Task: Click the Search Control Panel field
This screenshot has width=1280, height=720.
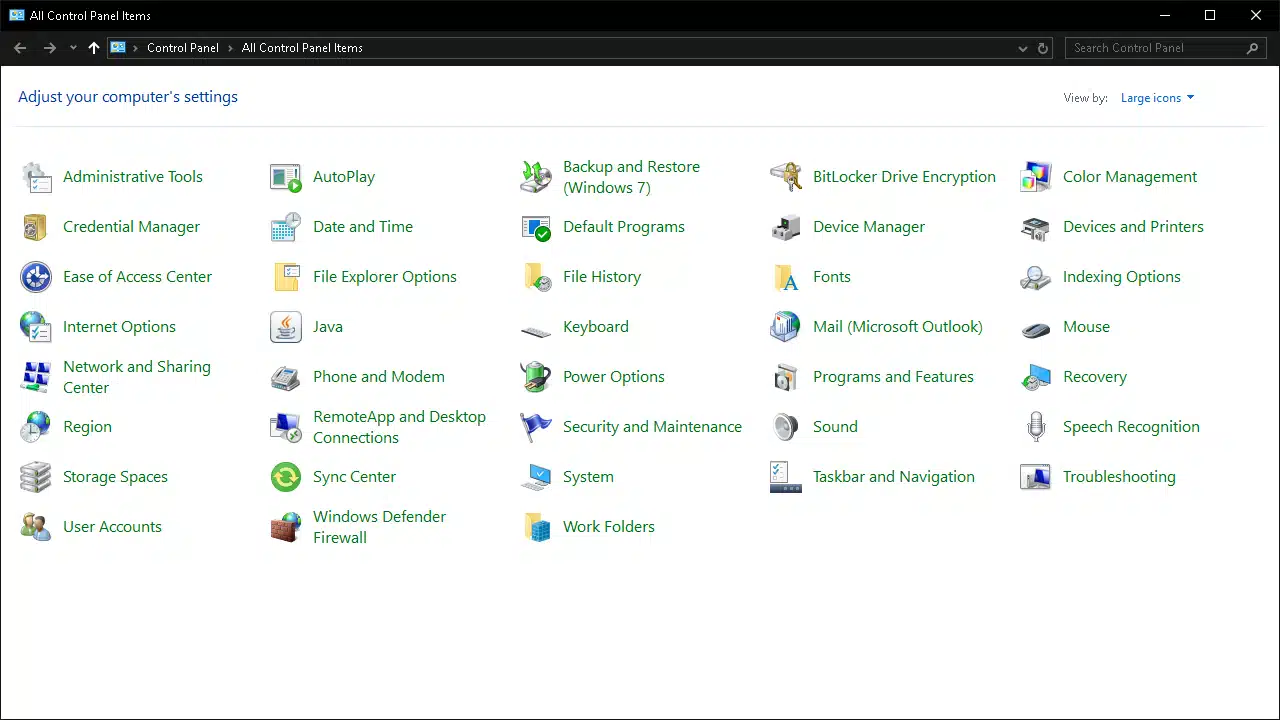Action: pos(1155,48)
